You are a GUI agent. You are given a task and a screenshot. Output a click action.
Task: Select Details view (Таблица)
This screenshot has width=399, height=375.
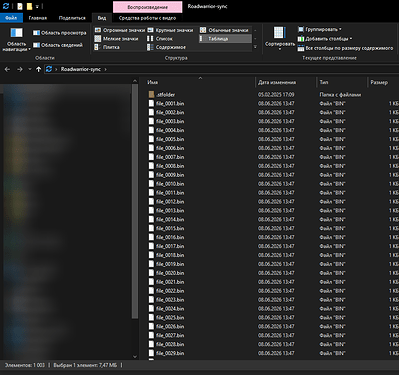[x=225, y=39]
